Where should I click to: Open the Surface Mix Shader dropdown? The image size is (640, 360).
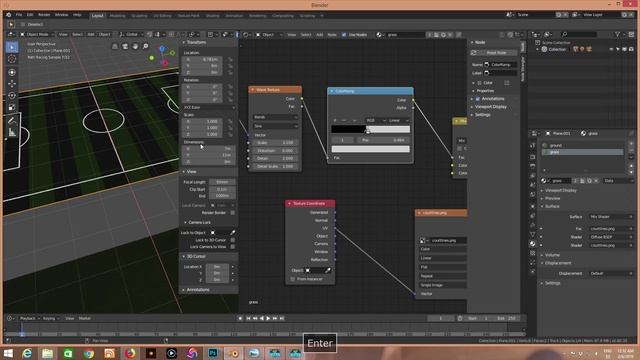610,217
